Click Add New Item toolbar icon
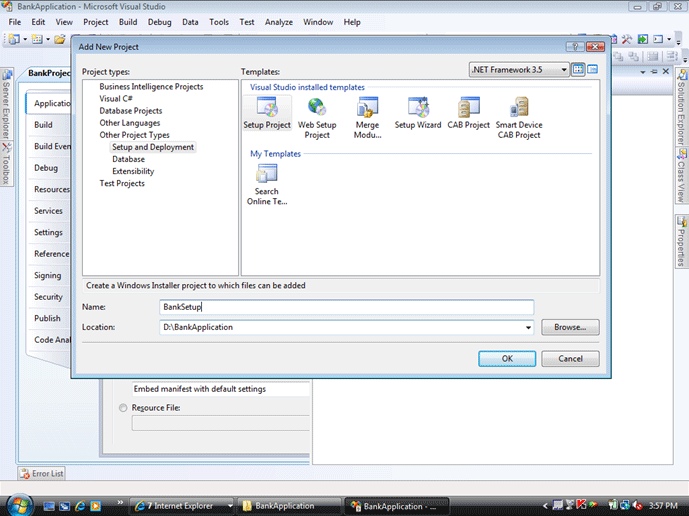Screen dimensions: 689x516 37,39
